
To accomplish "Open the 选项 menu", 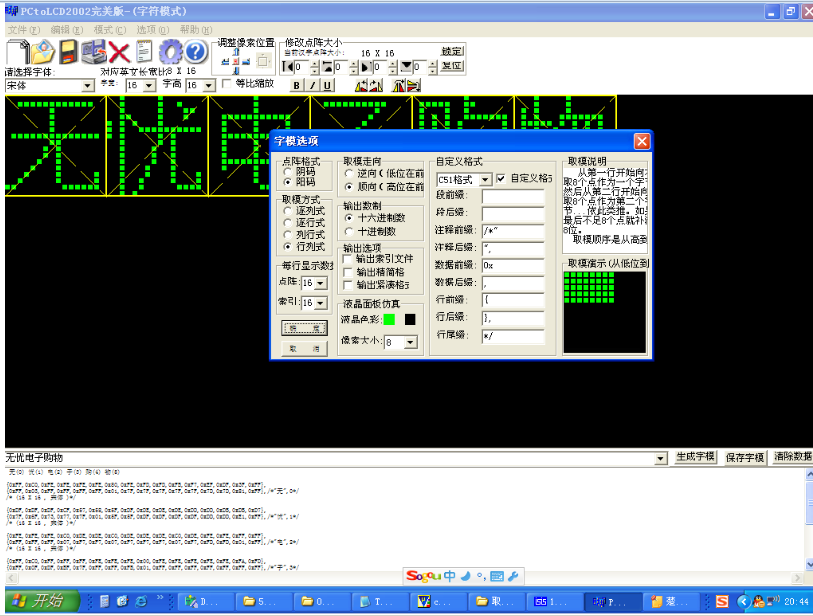I will [x=153, y=30].
